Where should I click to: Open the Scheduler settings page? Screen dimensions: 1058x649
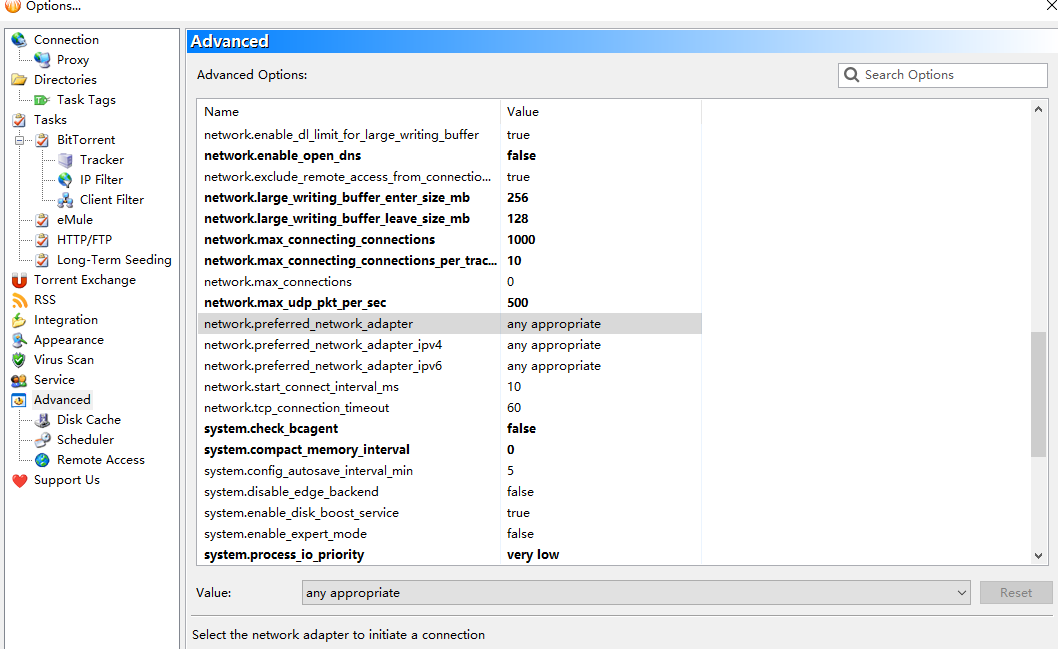point(85,440)
